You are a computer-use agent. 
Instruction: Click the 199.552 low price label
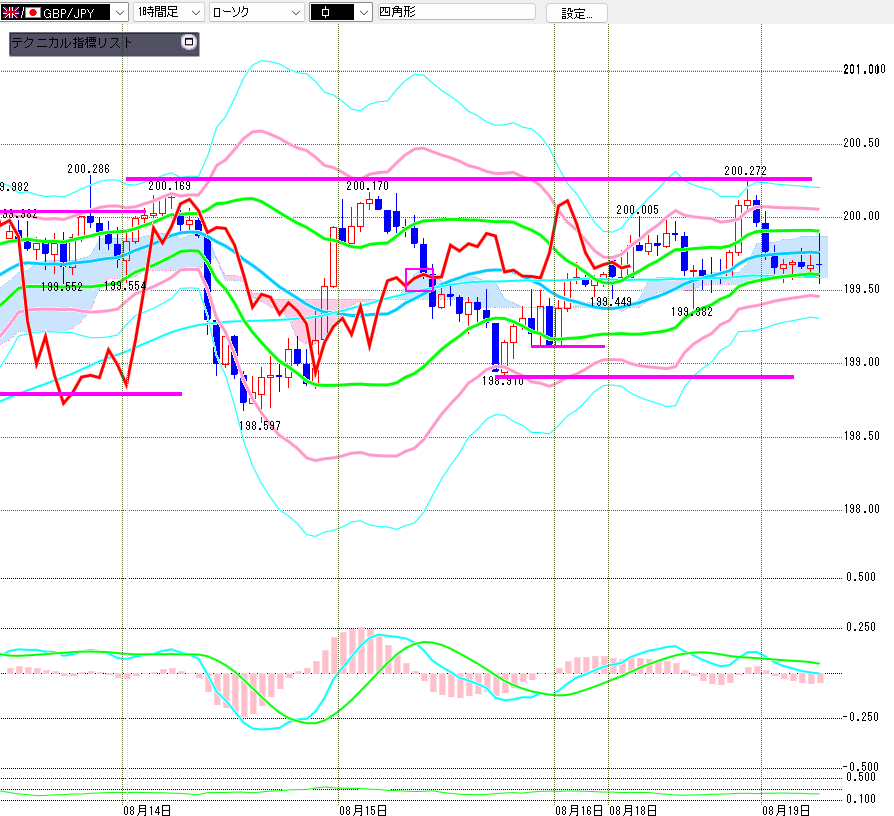[62, 287]
